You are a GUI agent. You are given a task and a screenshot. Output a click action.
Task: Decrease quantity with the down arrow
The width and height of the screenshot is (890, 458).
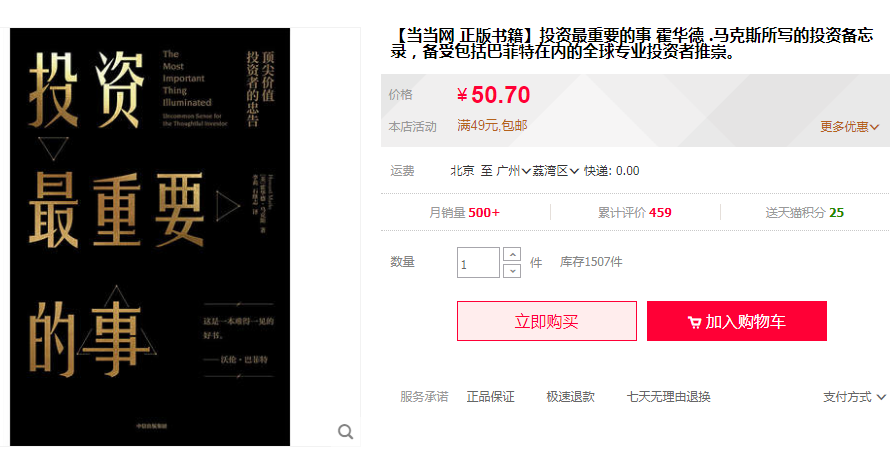(512, 270)
